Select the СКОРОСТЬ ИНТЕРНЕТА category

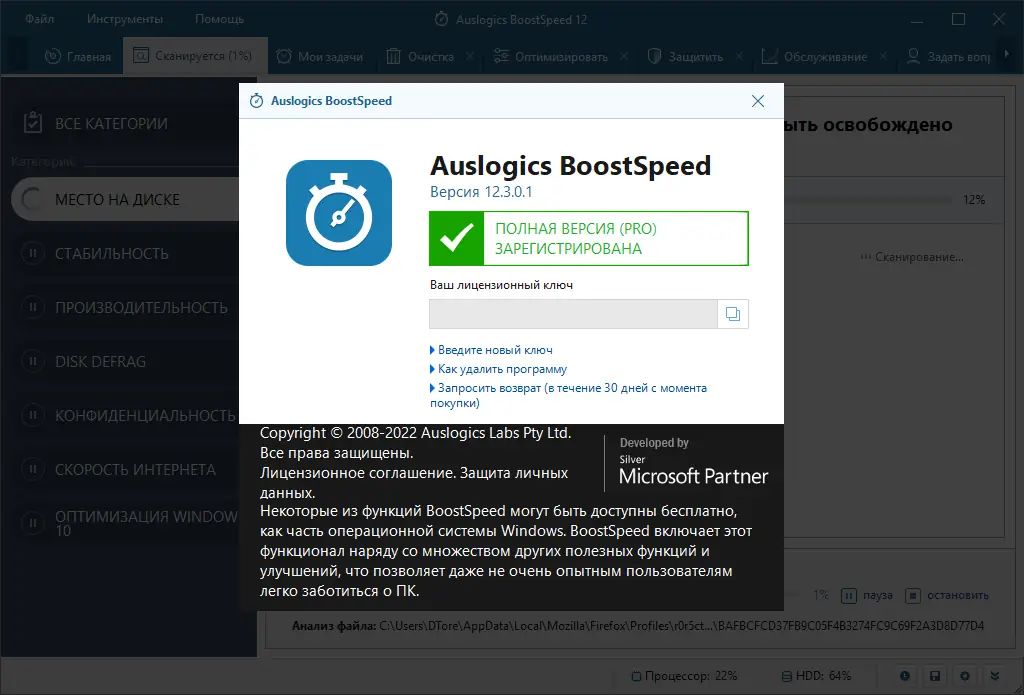pyautogui.click(x=125, y=470)
